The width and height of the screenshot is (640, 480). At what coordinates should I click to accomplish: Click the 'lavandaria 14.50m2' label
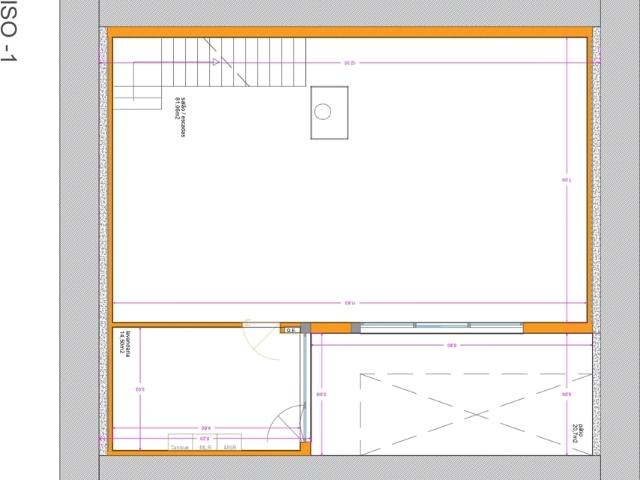tap(124, 348)
